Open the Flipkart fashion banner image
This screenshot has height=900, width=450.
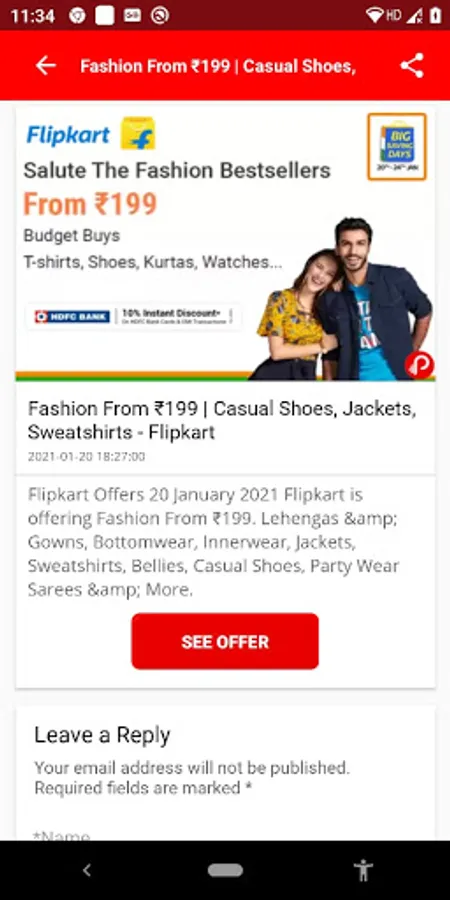(x=225, y=242)
